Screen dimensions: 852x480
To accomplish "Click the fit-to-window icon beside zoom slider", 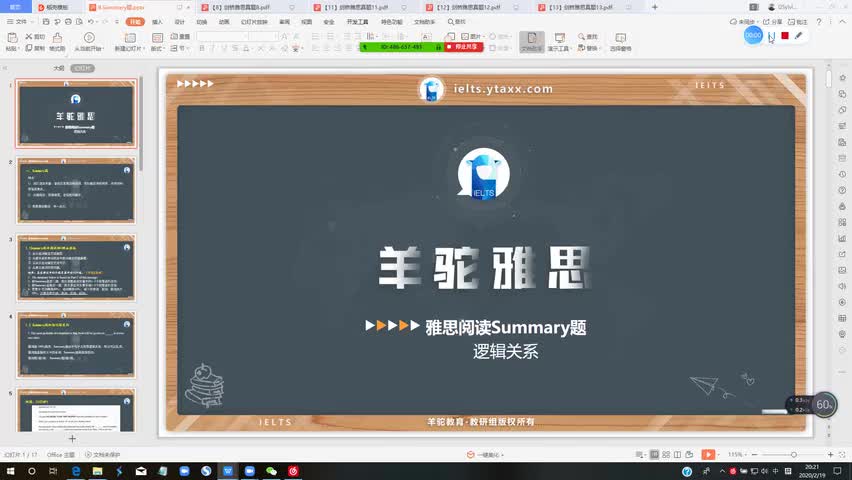I will 842,454.
